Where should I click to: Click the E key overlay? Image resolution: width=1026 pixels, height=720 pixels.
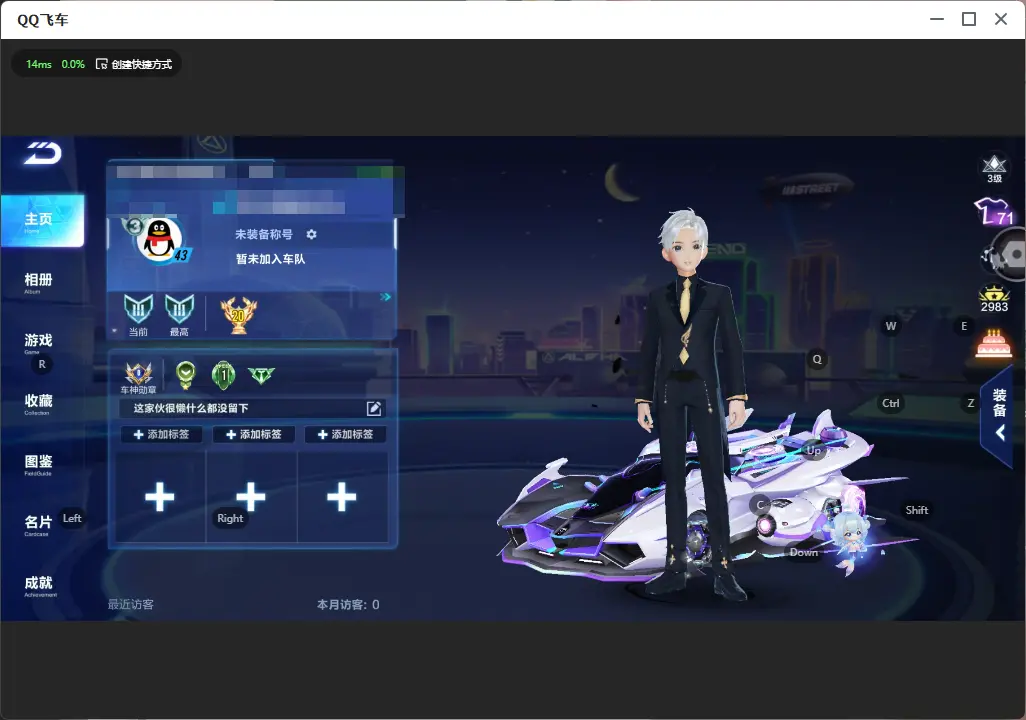(x=964, y=326)
